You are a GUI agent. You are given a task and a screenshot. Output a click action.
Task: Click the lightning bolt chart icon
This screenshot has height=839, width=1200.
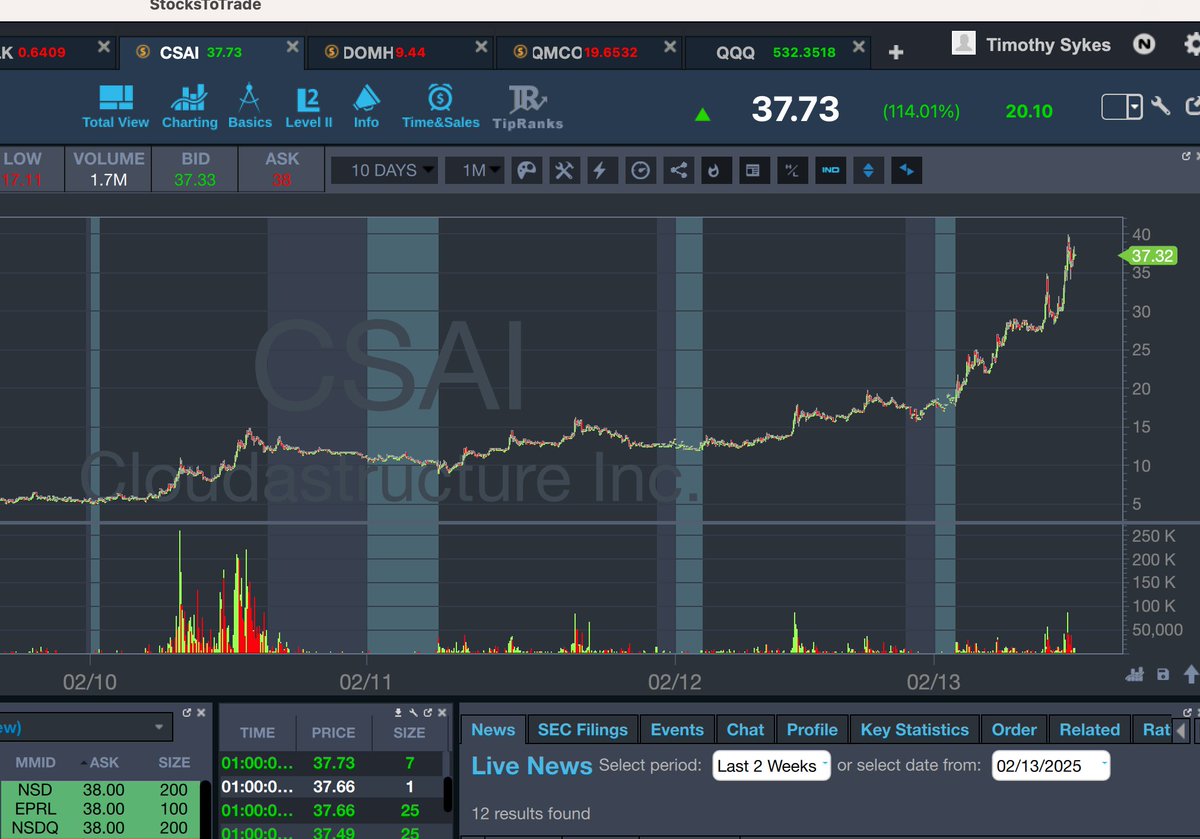tap(600, 171)
